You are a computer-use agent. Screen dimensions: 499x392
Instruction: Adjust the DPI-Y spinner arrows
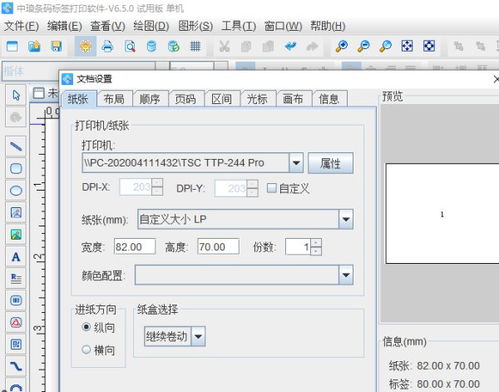point(252,188)
